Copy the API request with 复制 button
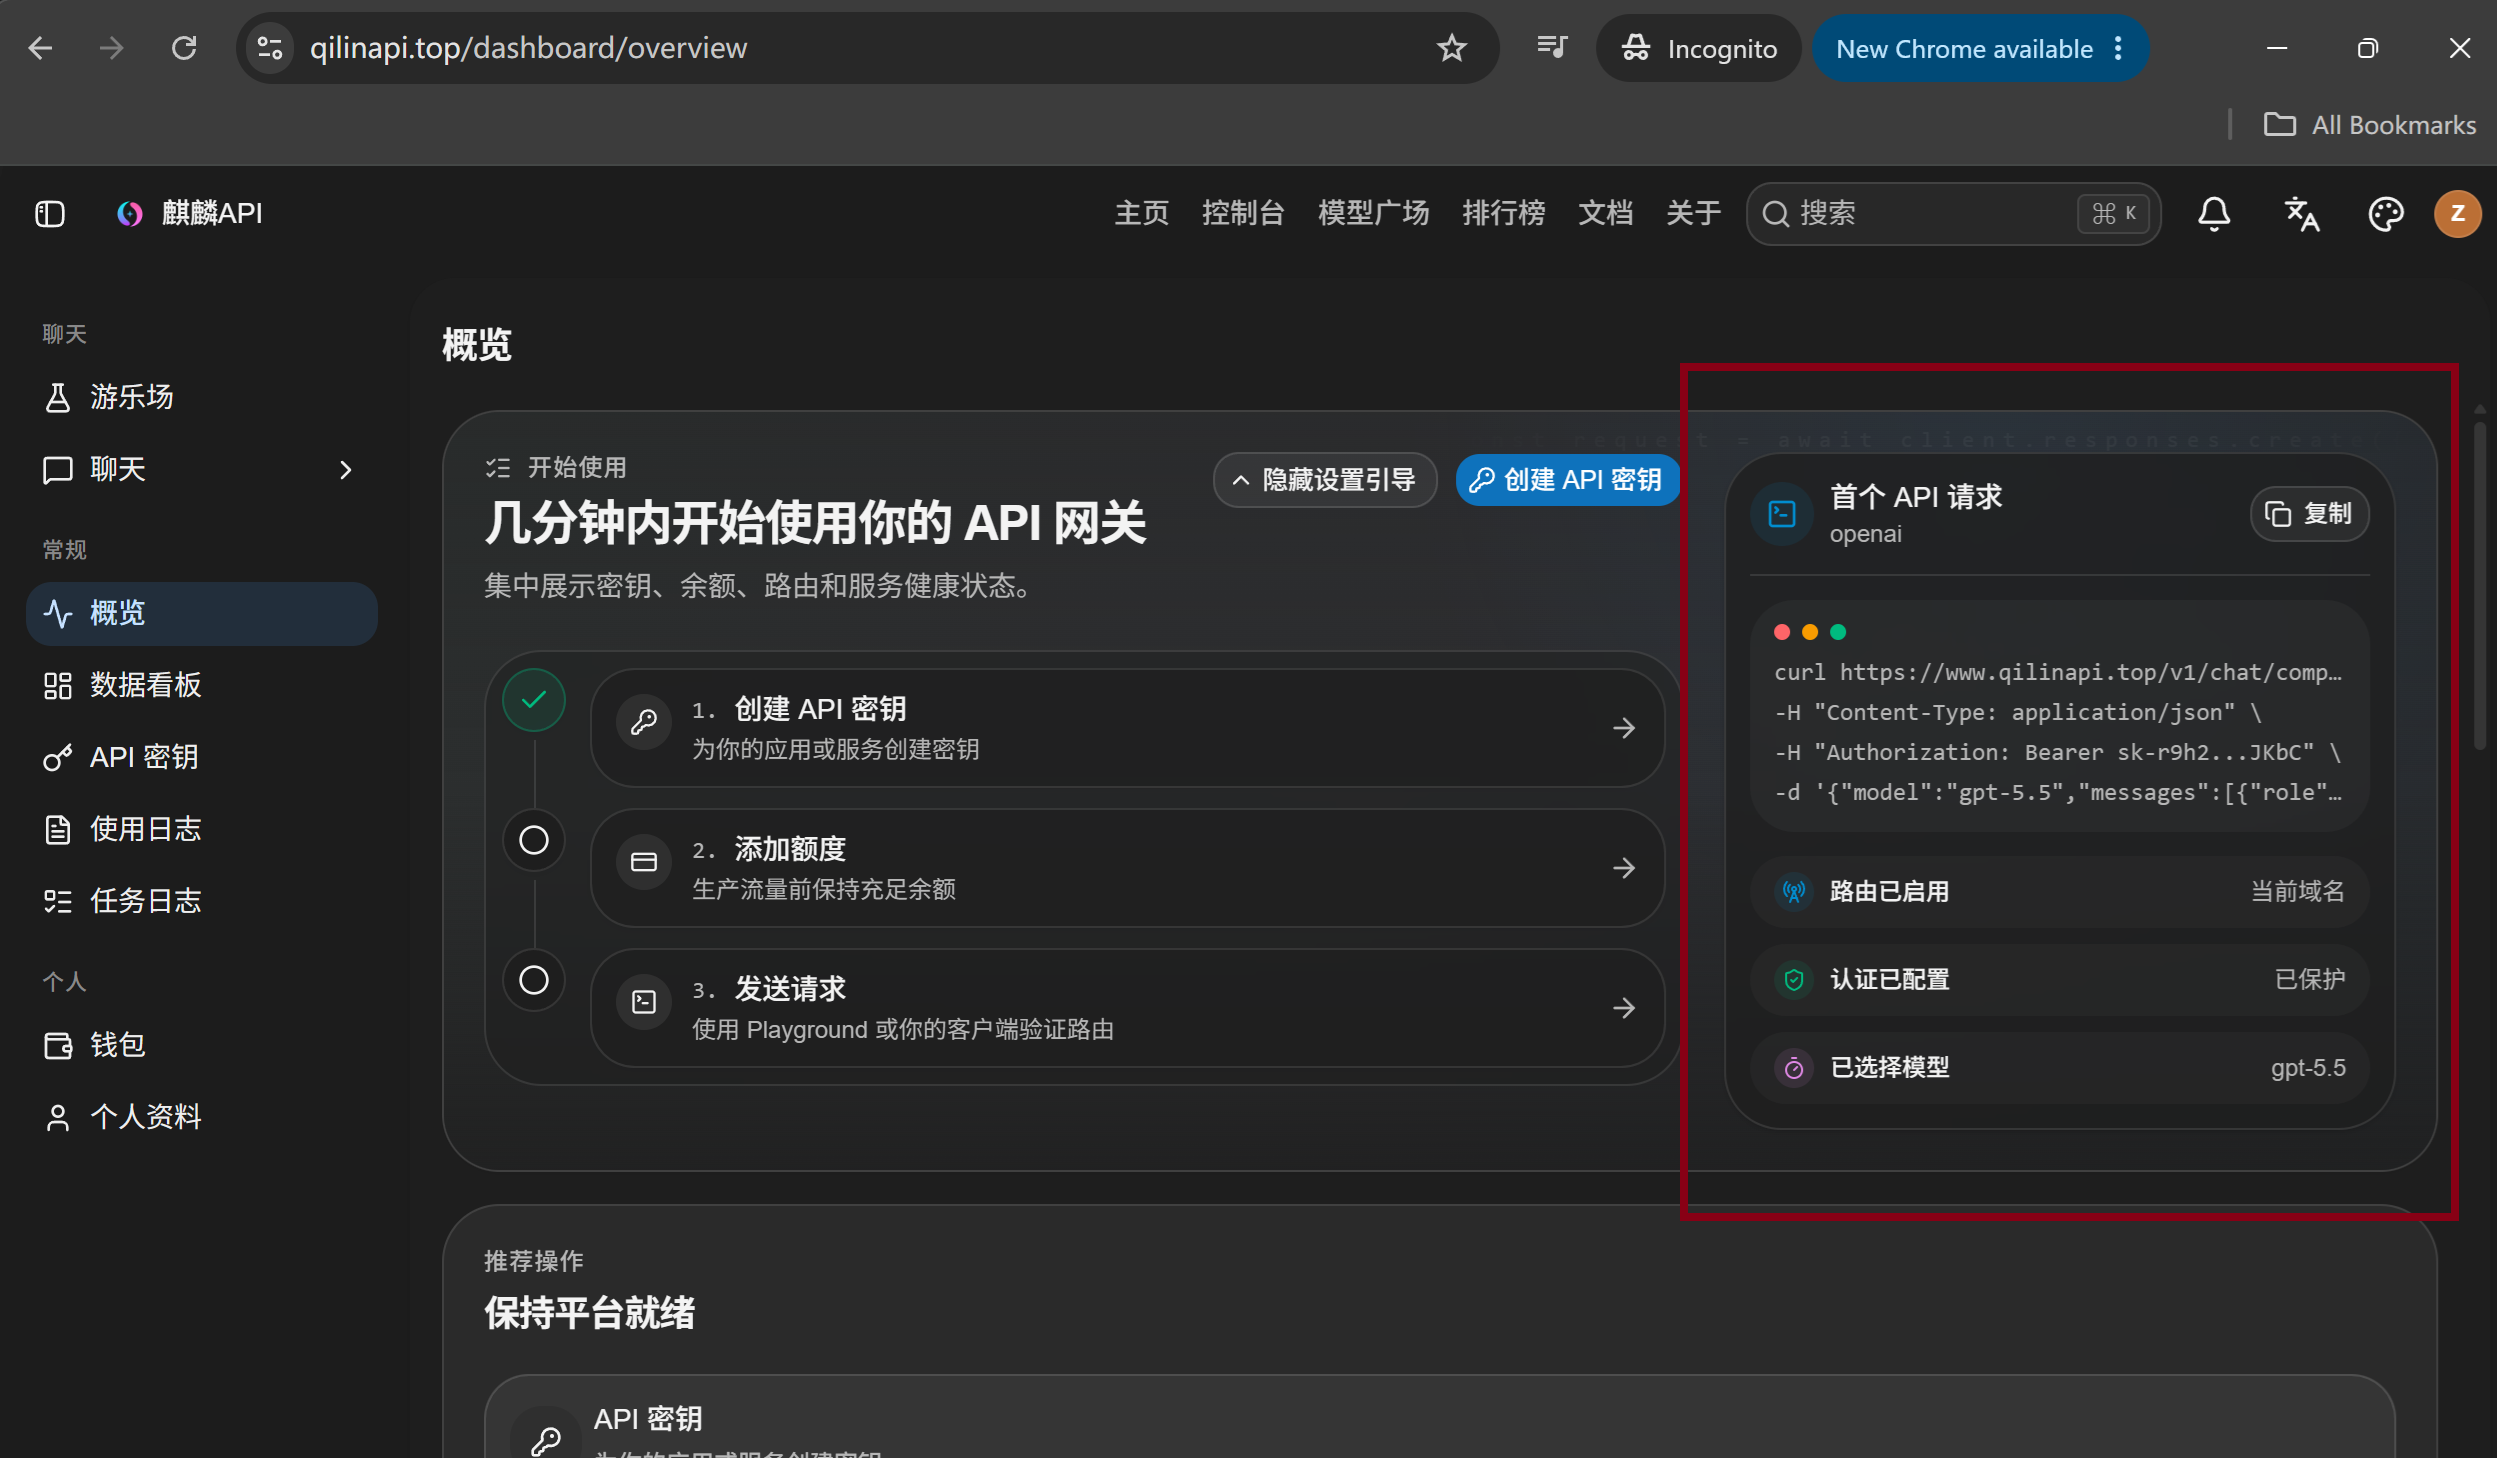 point(2309,514)
